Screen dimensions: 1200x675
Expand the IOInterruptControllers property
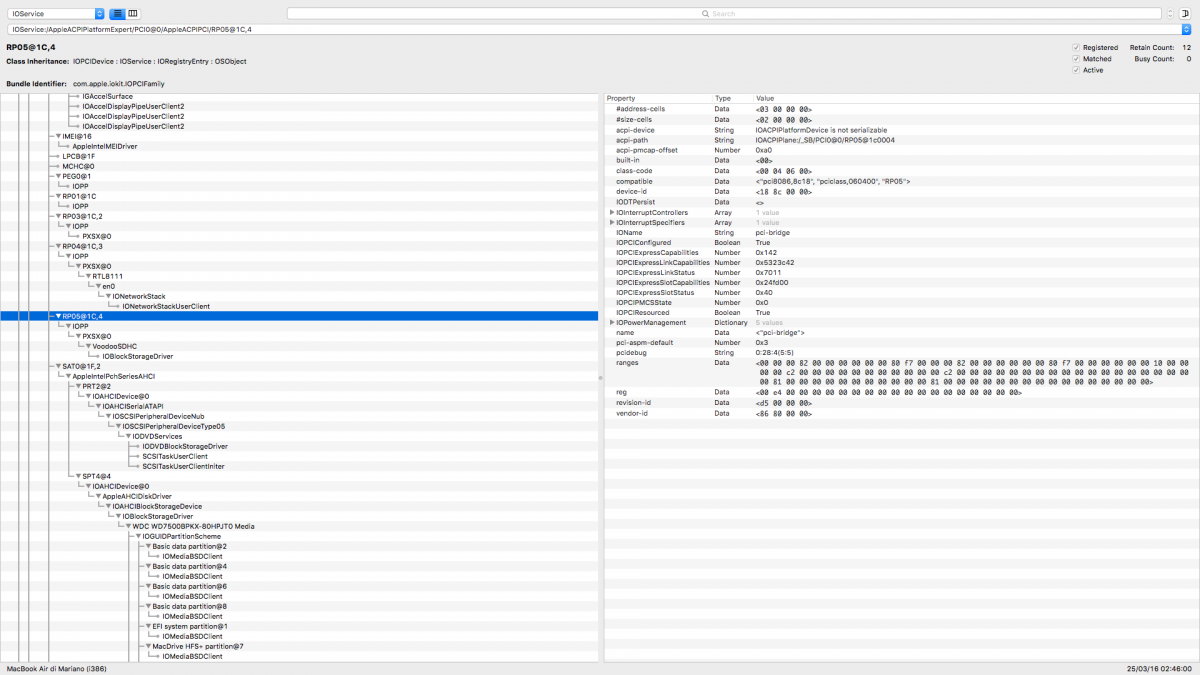coord(611,212)
